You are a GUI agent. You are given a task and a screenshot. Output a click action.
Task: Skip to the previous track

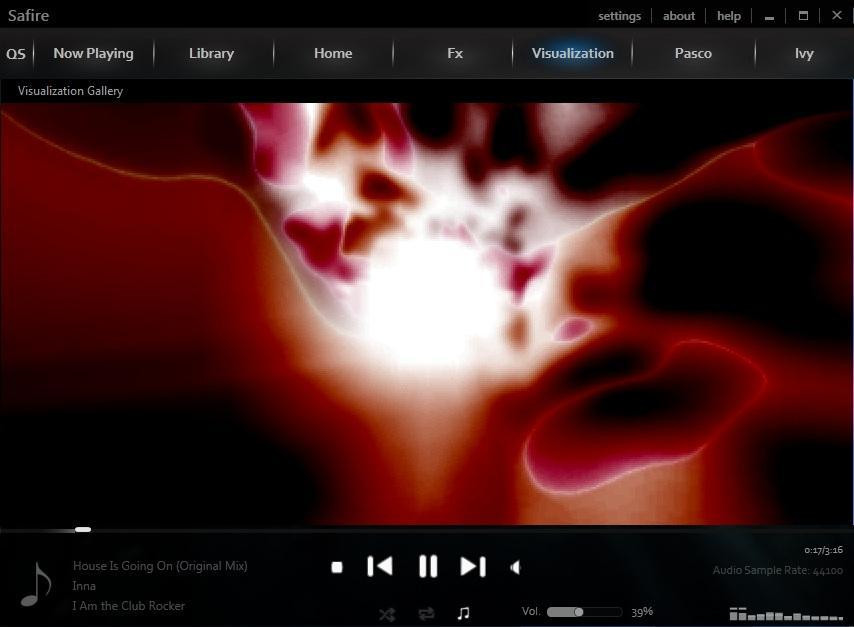[380, 567]
